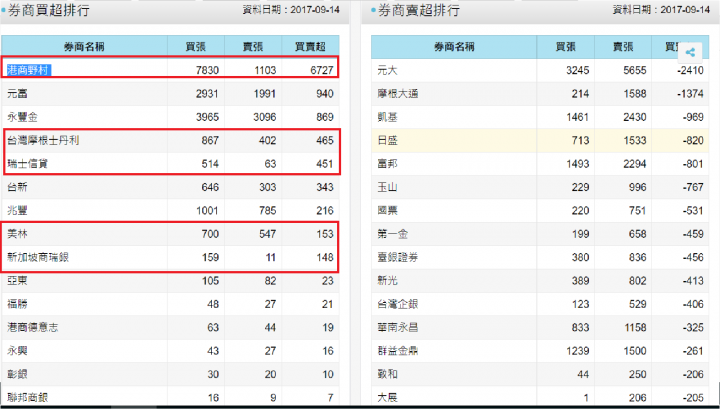This screenshot has height=410, width=720.
Task: Click buy value 3965 for 永豐金
Action: tap(207, 117)
